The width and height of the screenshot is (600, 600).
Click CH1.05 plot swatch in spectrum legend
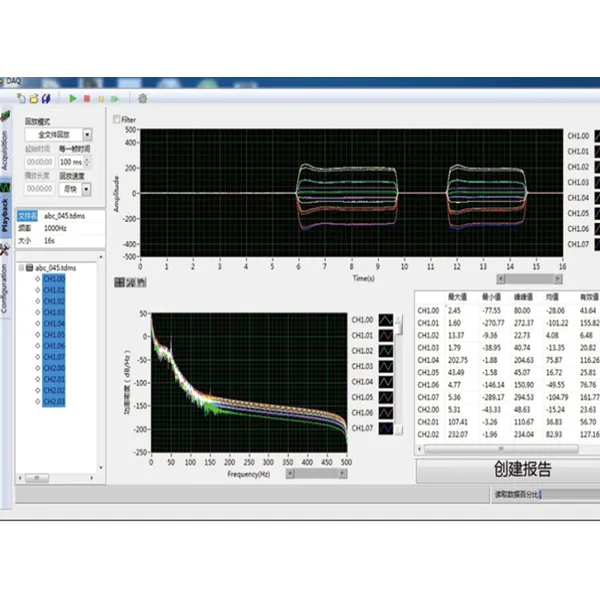(386, 397)
